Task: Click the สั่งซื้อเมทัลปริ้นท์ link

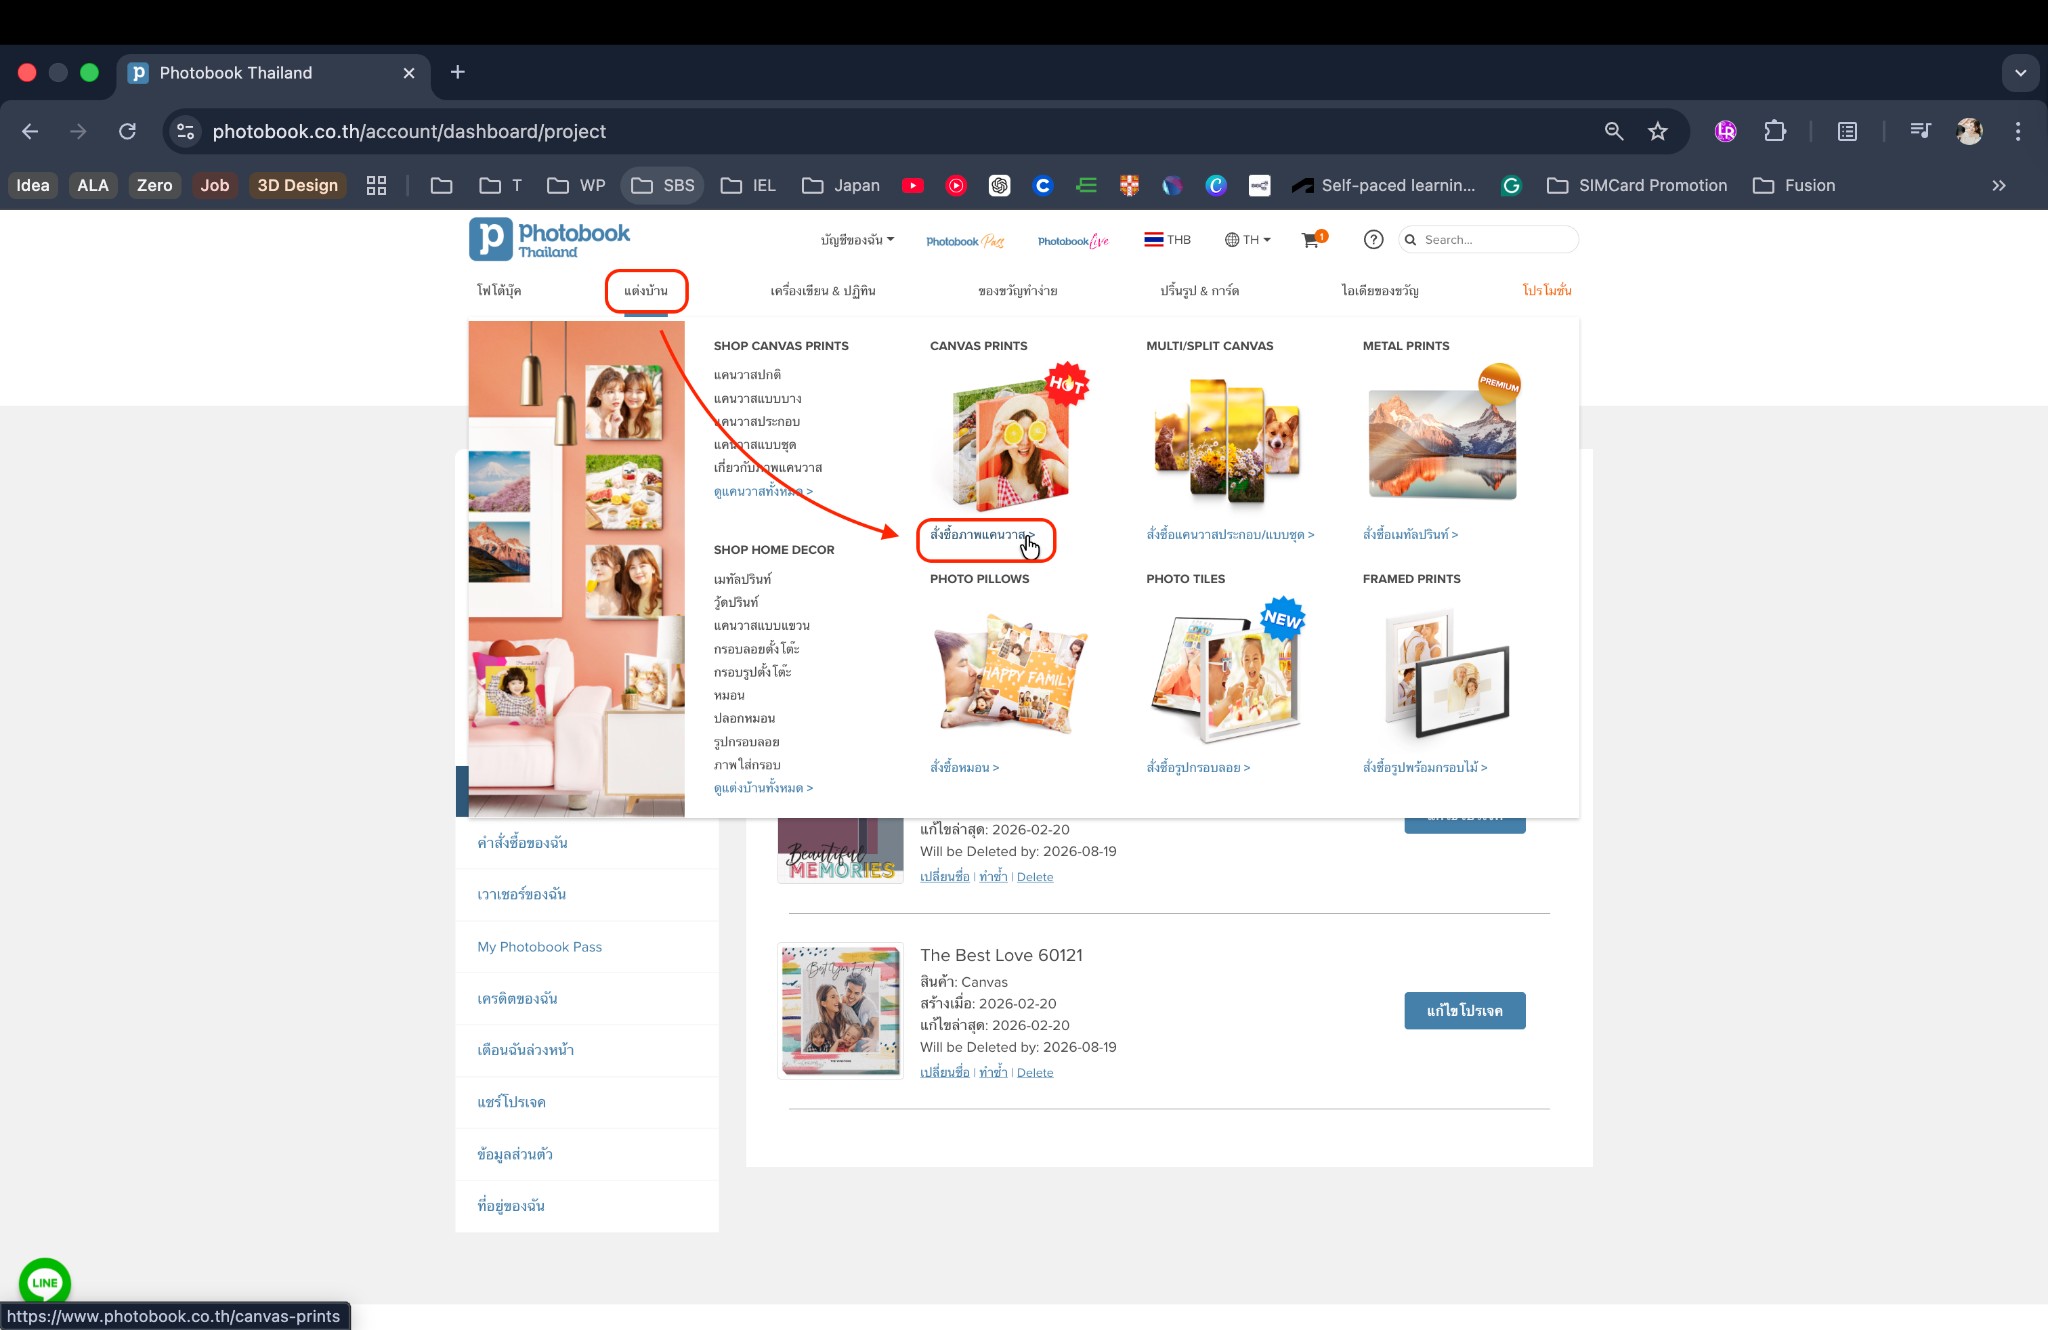Action: click(x=1409, y=535)
